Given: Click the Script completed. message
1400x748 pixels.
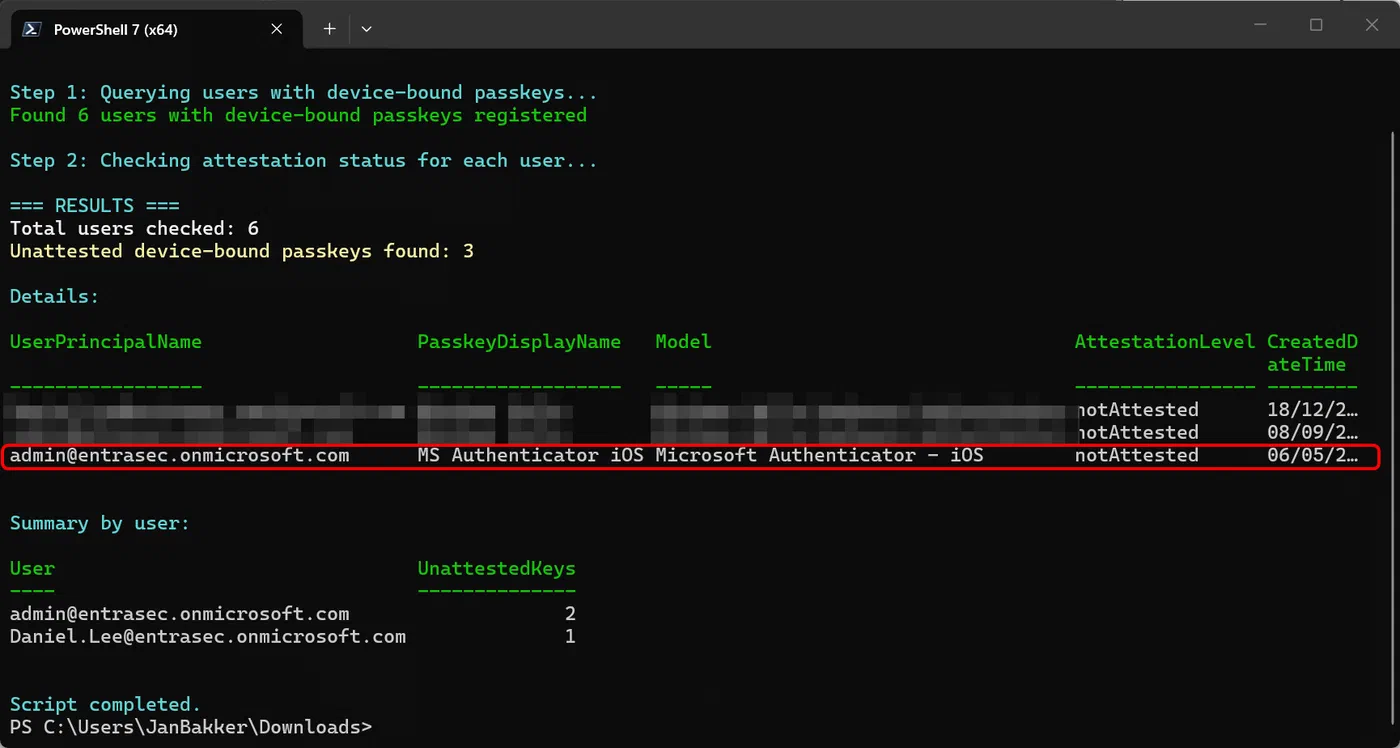Looking at the screenshot, I should pos(106,705).
